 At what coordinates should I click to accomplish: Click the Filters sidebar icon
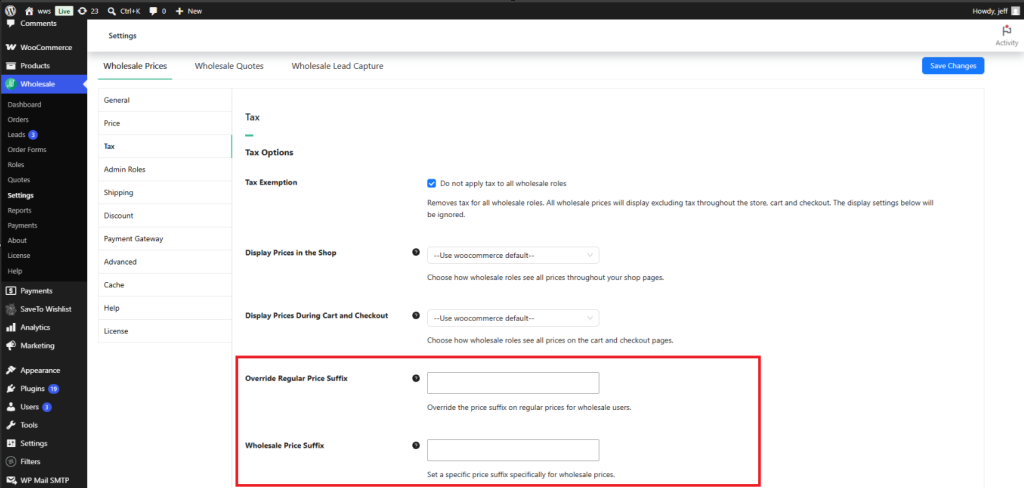coord(10,461)
